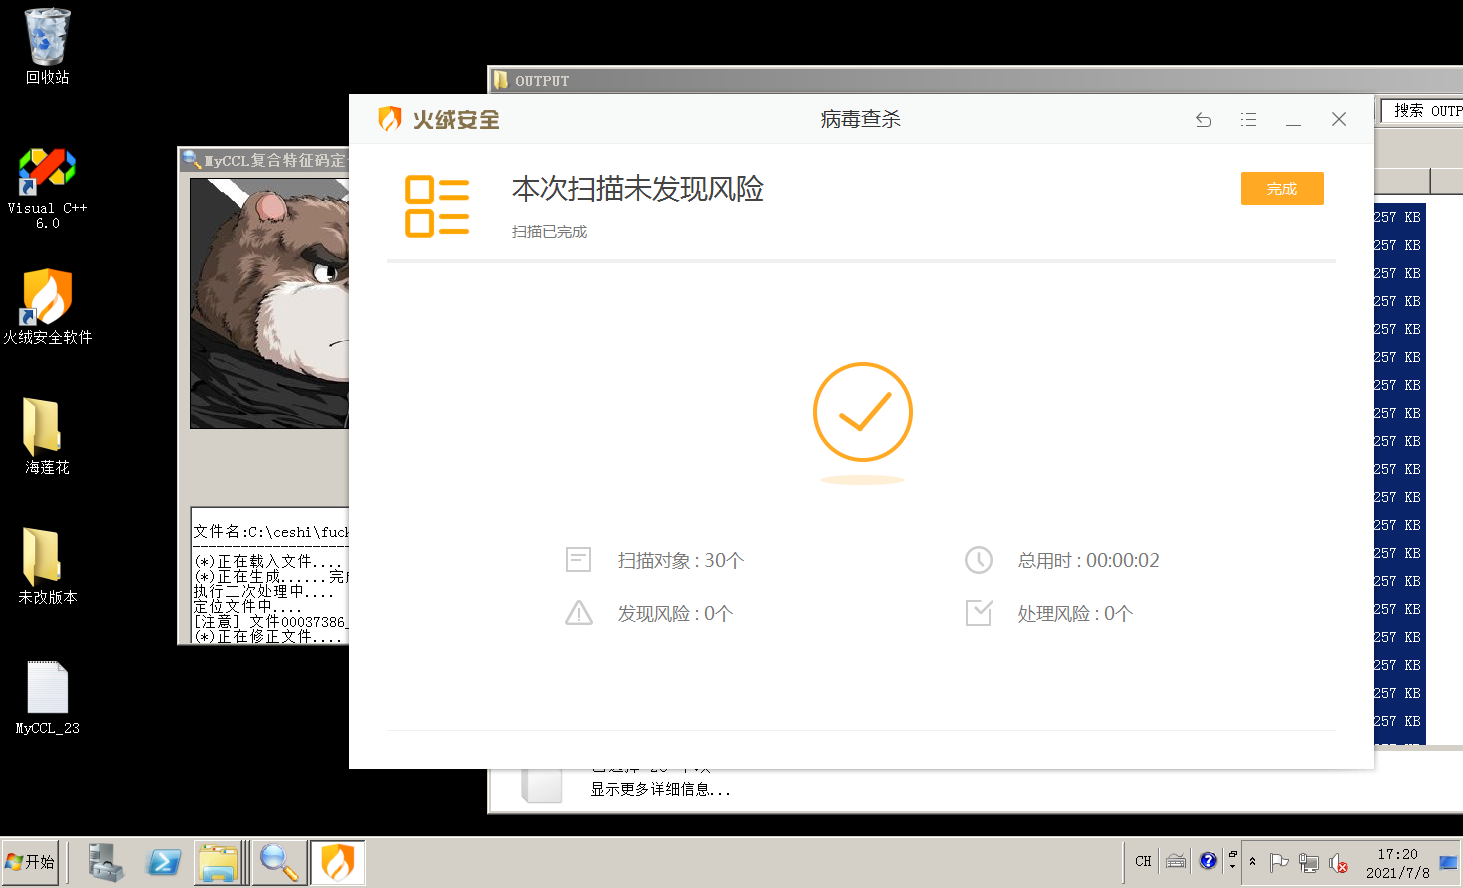Switch to the Huorong taskbar item
Viewport: 1463px width, 888px height.
click(338, 862)
